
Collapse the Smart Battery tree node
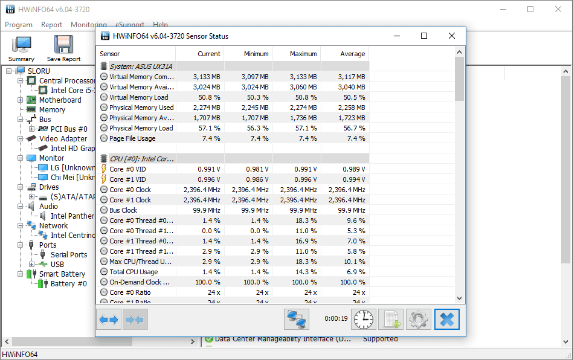point(20,274)
